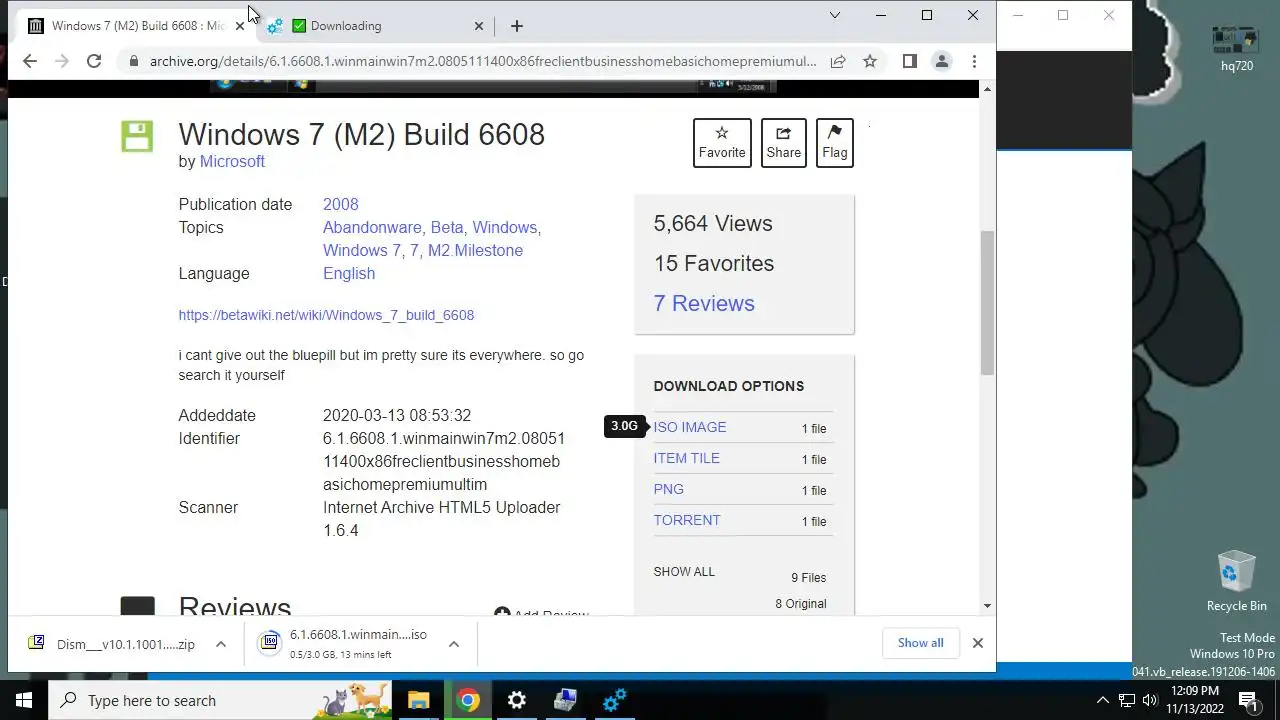Open the Abandonware topic link
Image resolution: width=1280 pixels, height=720 pixels.
click(374, 227)
